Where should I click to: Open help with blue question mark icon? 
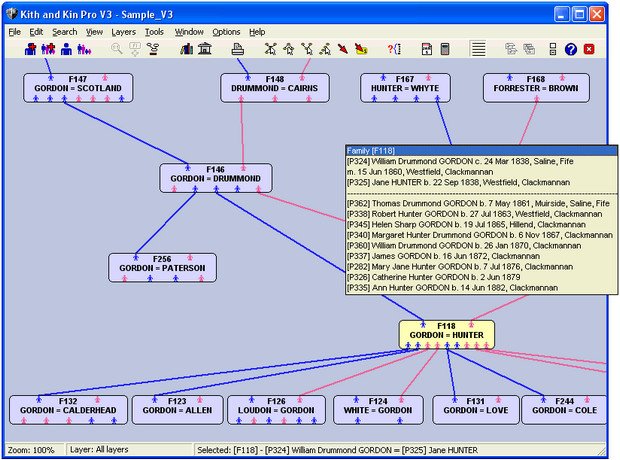pos(571,49)
